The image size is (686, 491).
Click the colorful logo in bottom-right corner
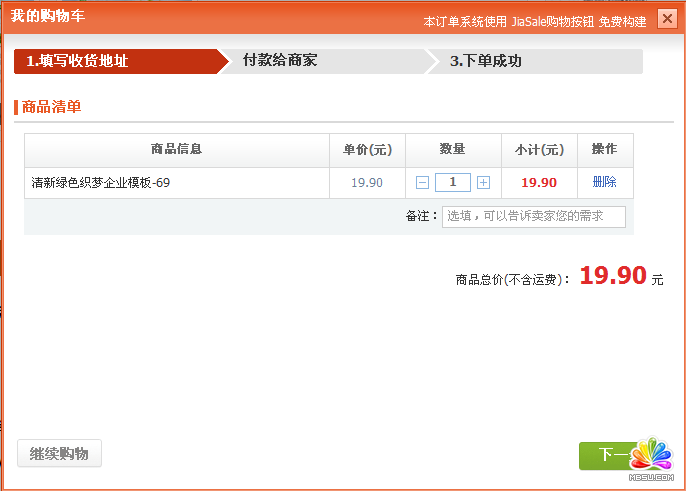pos(649,458)
